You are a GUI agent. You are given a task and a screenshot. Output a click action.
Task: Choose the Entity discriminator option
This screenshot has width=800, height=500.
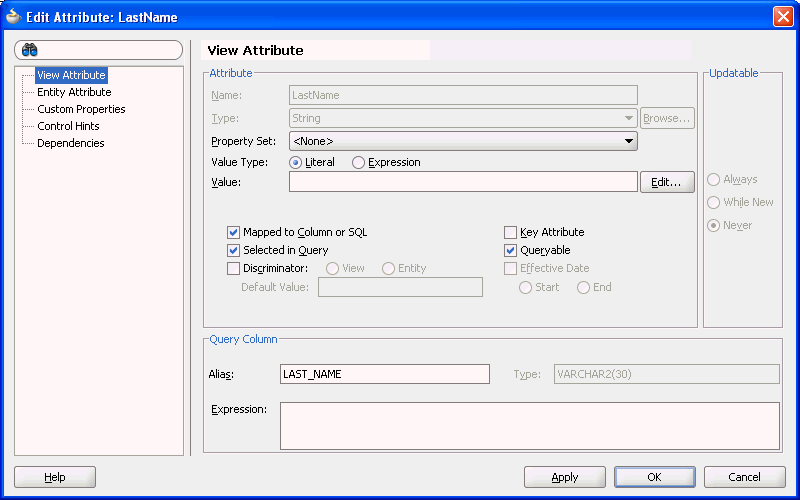[388, 268]
